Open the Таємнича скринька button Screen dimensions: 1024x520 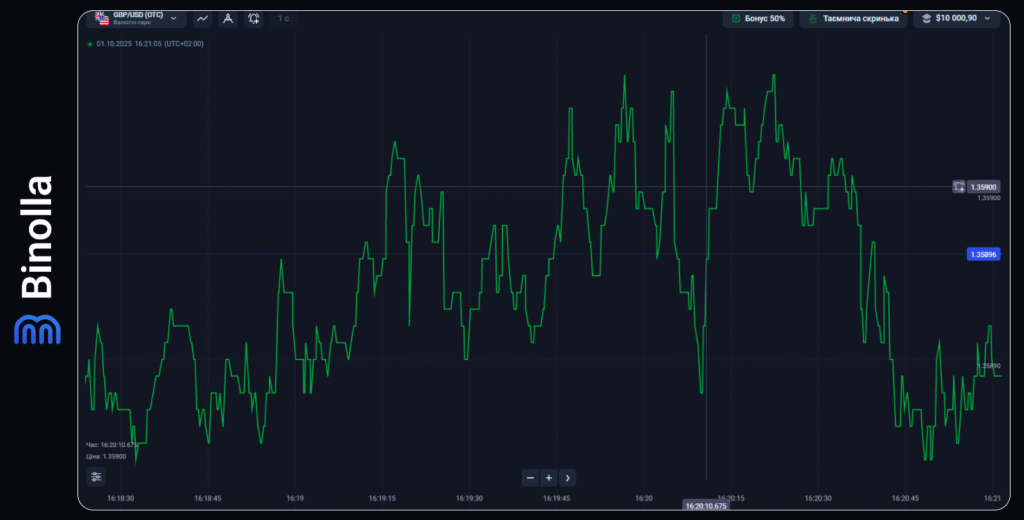pyautogui.click(x=853, y=18)
